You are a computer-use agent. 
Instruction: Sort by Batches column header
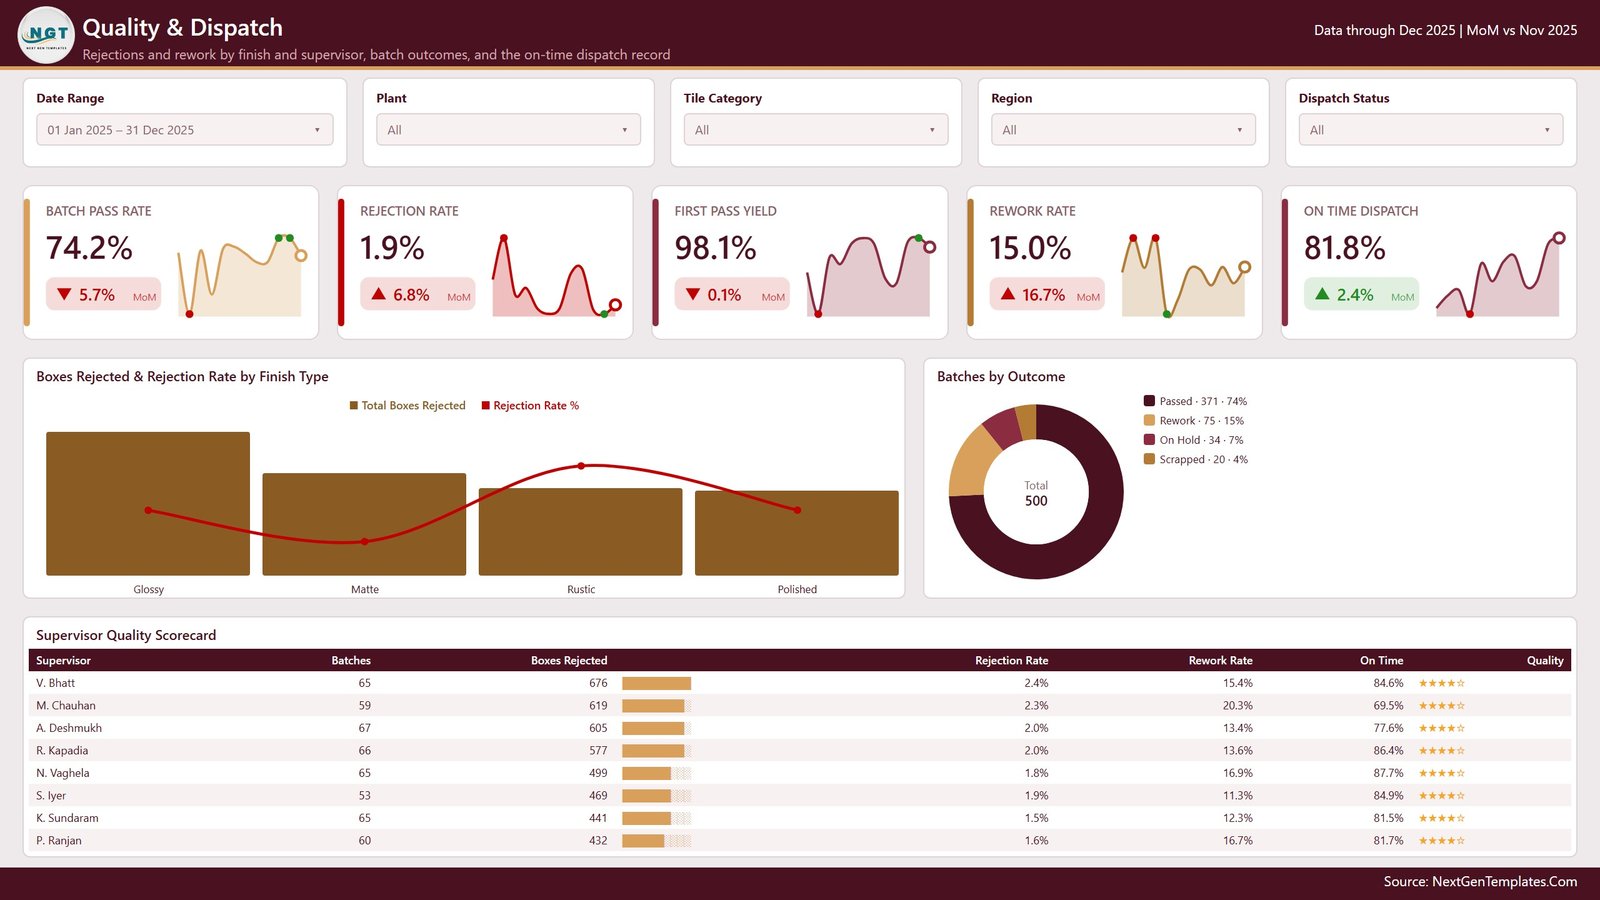click(351, 661)
